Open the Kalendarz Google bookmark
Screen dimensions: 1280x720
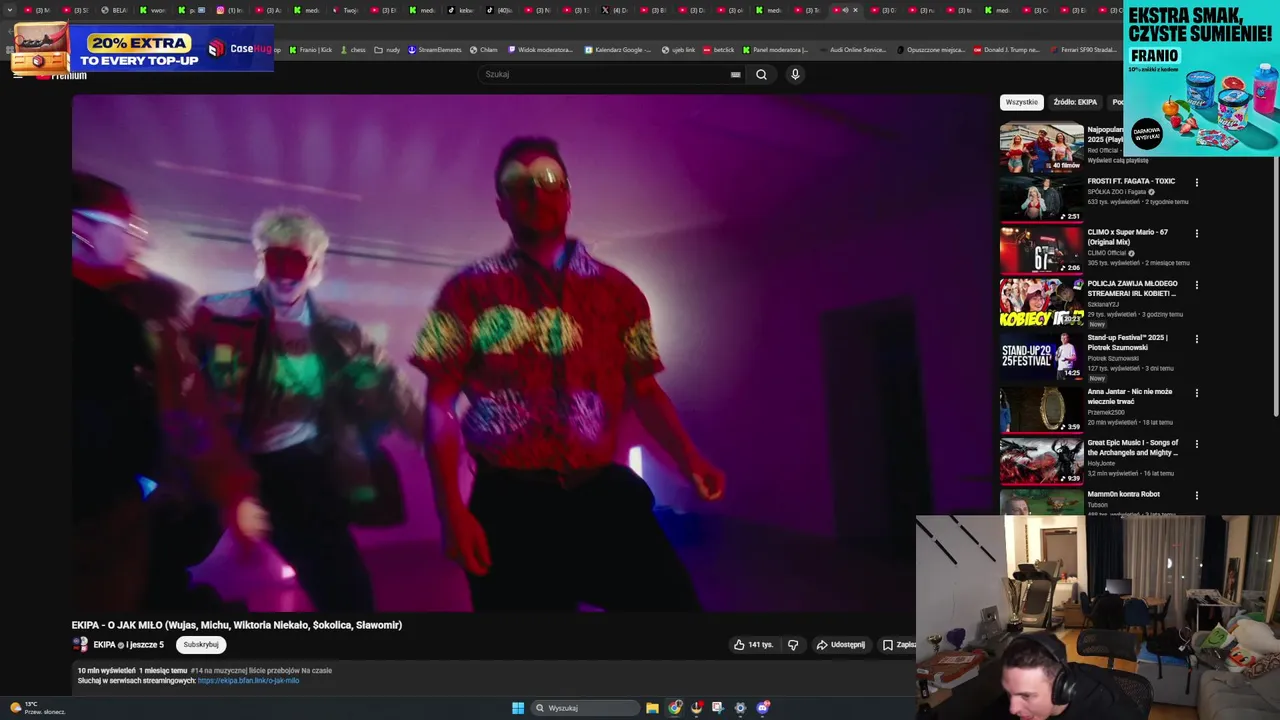(x=618, y=49)
